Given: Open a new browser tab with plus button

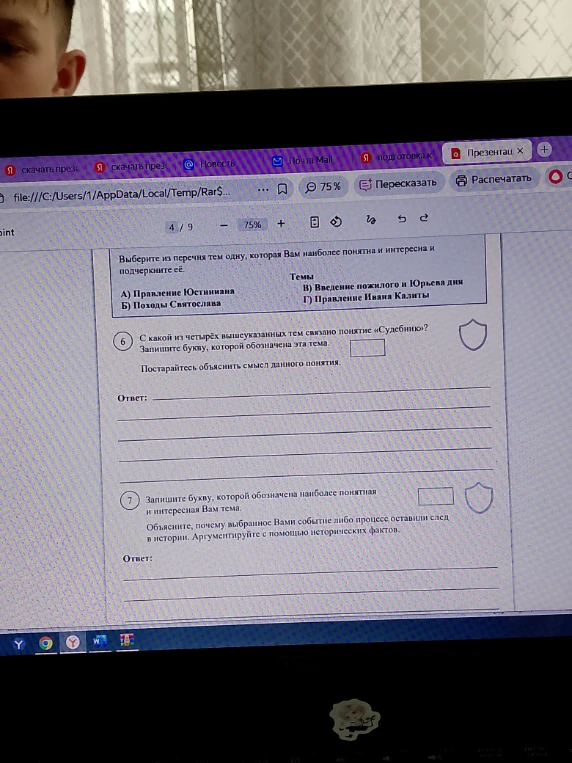Looking at the screenshot, I should (544, 149).
